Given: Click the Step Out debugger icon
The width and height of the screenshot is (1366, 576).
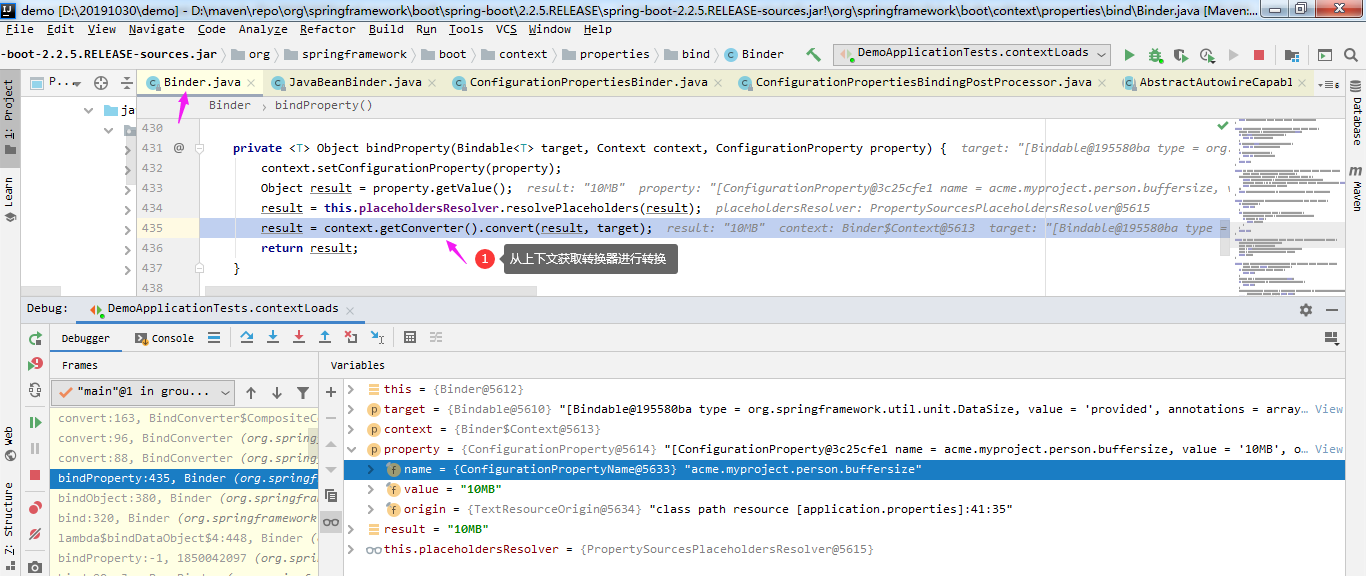Looking at the screenshot, I should tap(324, 338).
